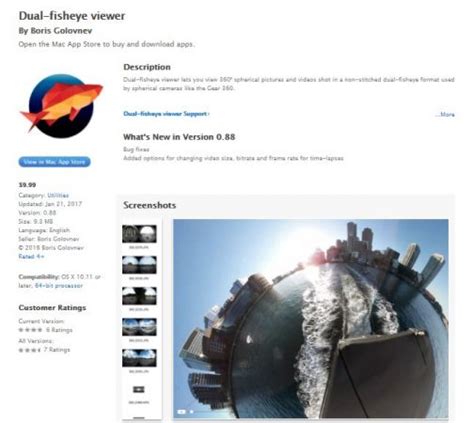Viewport: 474px width, 423px height.
Task: Click the By Boris Golovnev developer name
Action: coord(55,31)
